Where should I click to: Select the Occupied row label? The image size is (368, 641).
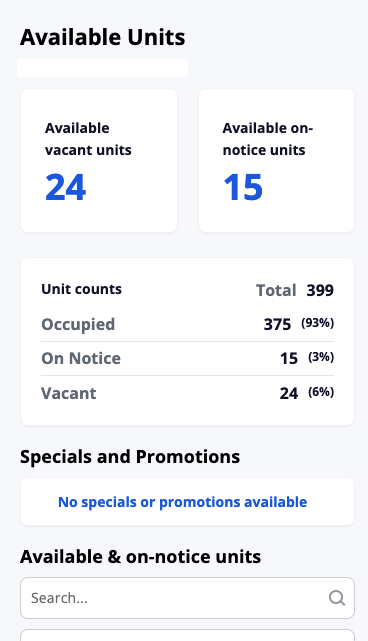[78, 324]
